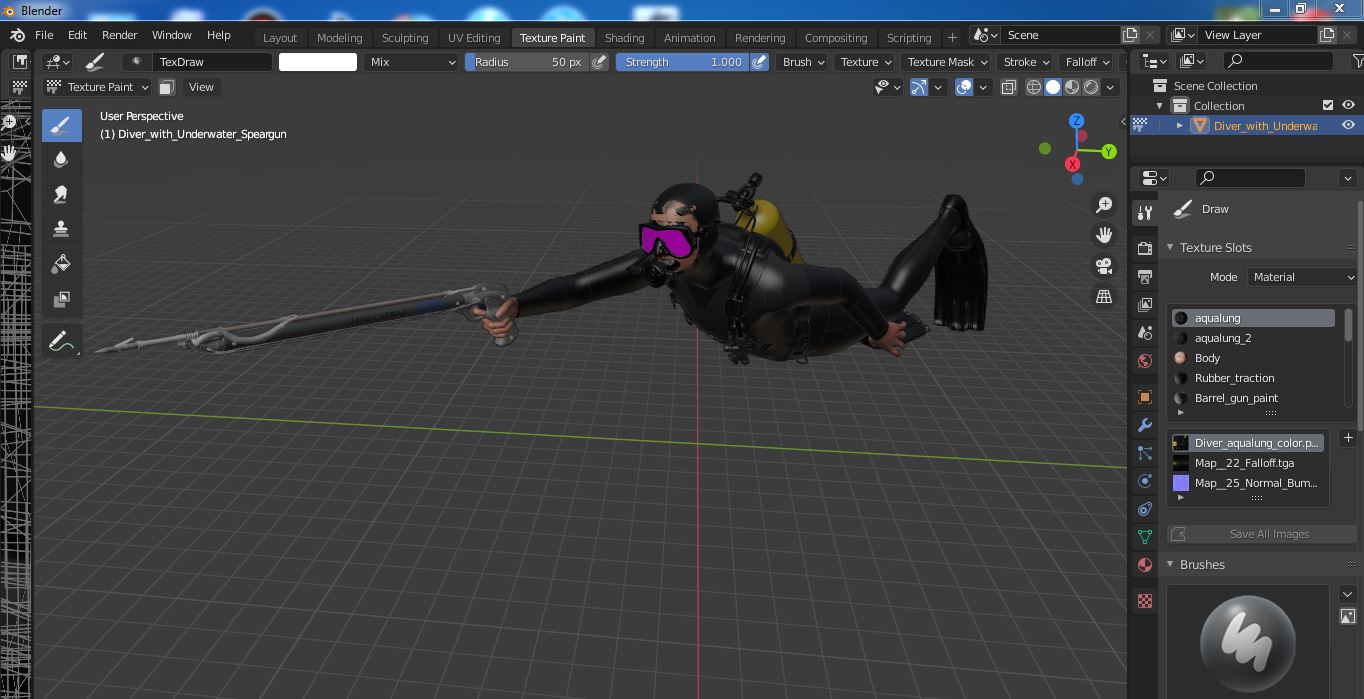
Task: Hide Diver_with_Underwa object in outliner
Action: tap(1348, 125)
